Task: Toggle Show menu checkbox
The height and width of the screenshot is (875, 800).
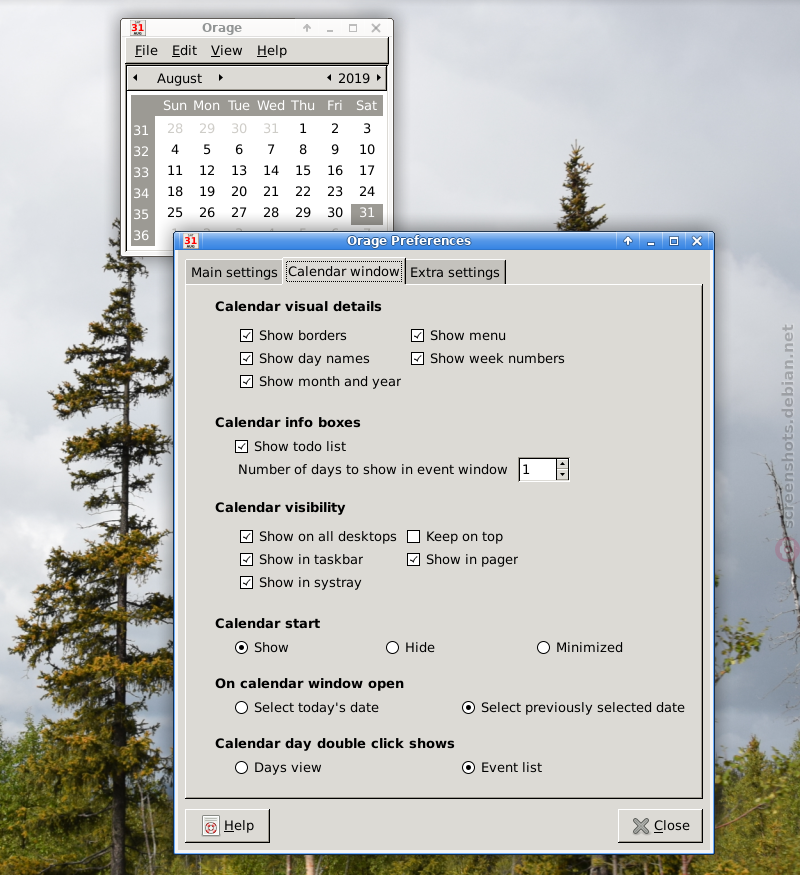Action: click(x=417, y=335)
